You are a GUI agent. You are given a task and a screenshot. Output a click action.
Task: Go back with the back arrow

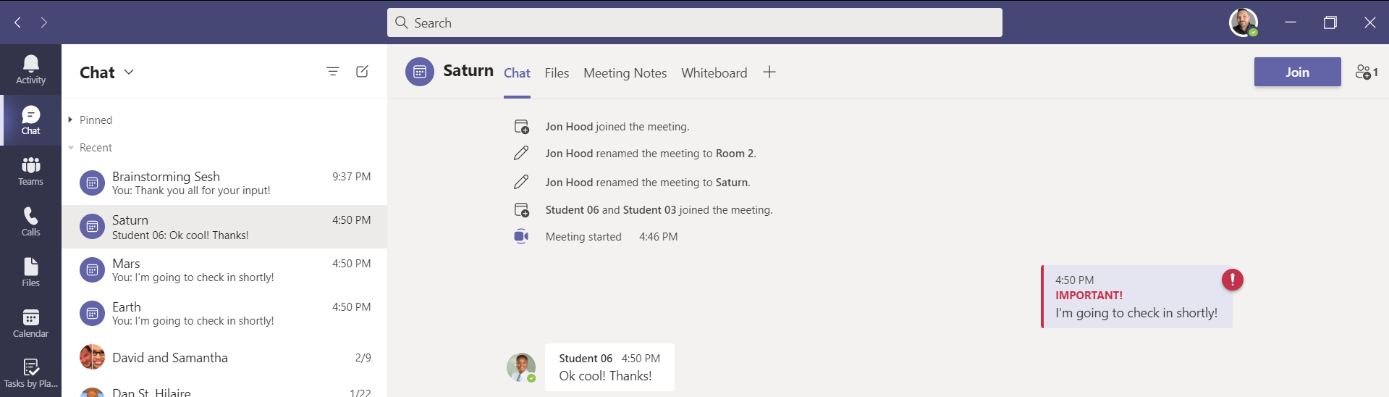point(17,22)
